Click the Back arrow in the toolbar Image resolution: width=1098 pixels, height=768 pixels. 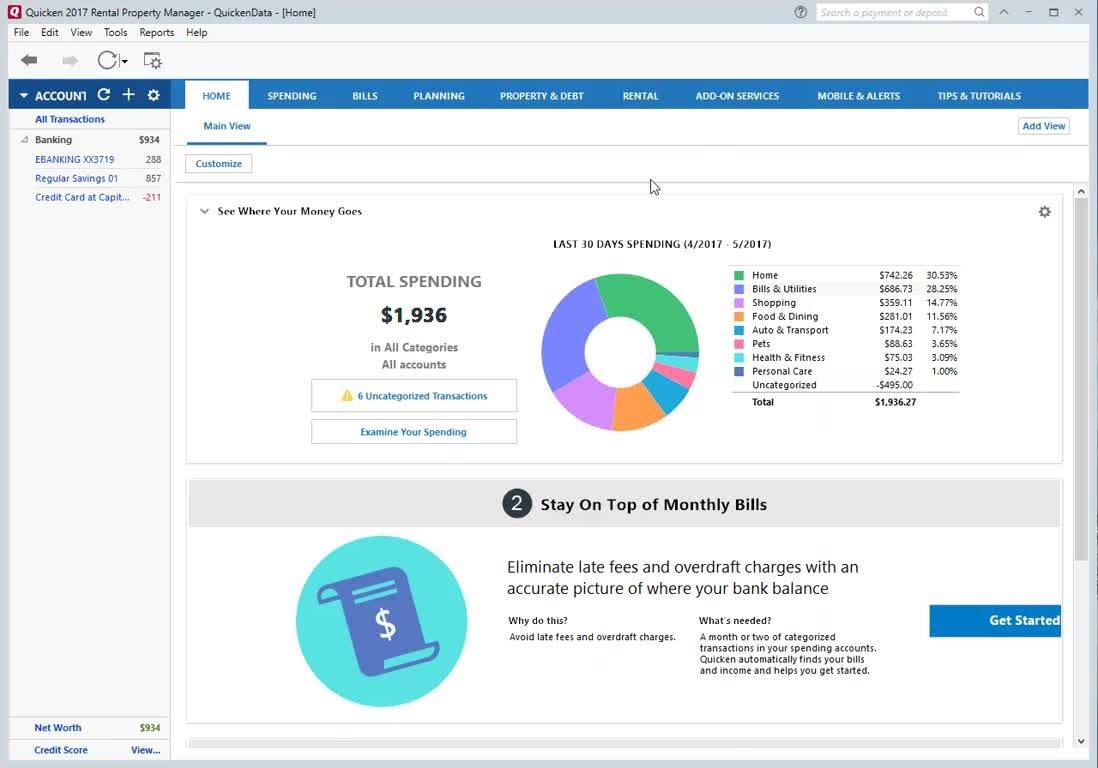[x=29, y=61]
